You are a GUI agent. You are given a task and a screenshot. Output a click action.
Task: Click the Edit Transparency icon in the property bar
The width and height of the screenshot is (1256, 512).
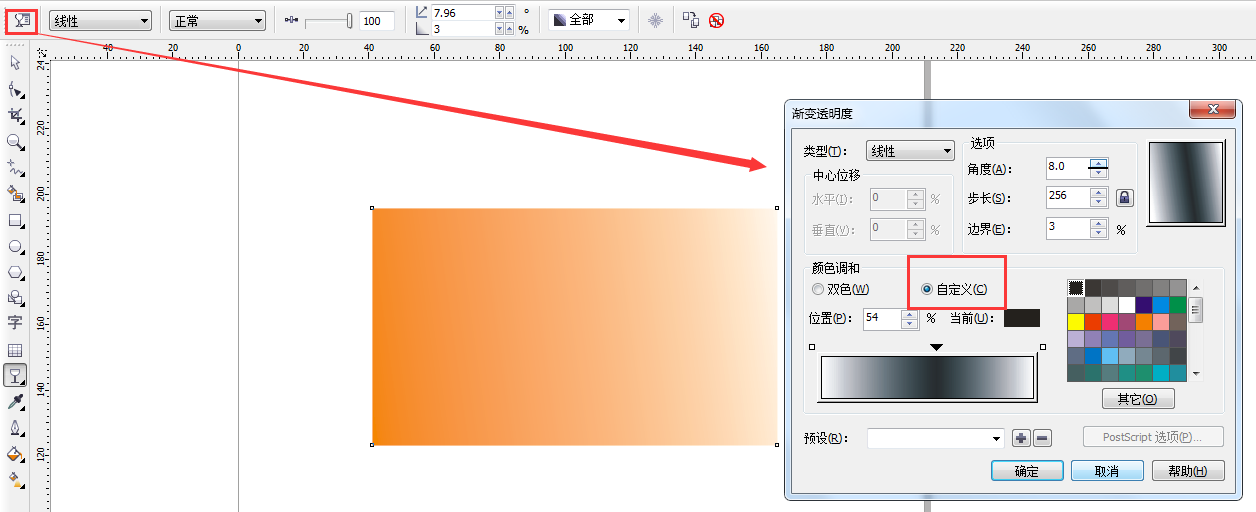[22, 20]
